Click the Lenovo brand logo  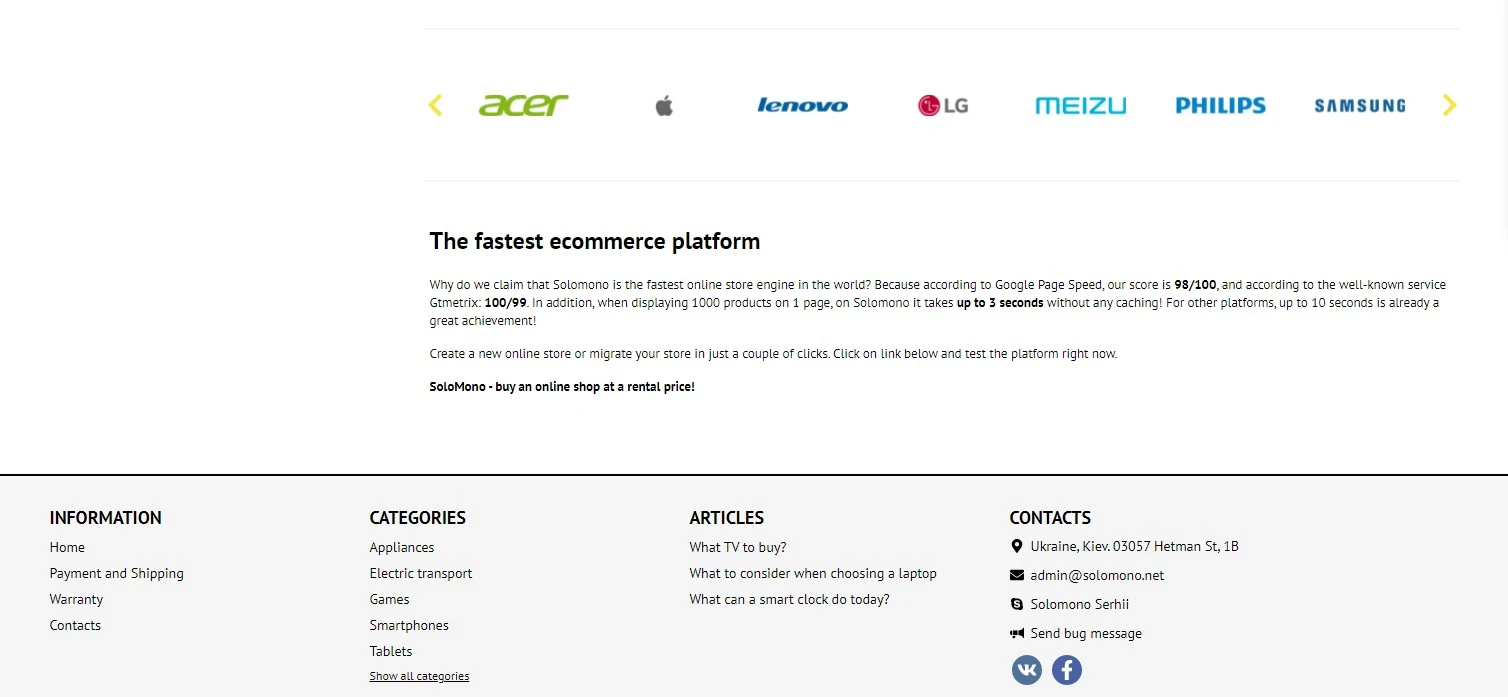point(802,104)
